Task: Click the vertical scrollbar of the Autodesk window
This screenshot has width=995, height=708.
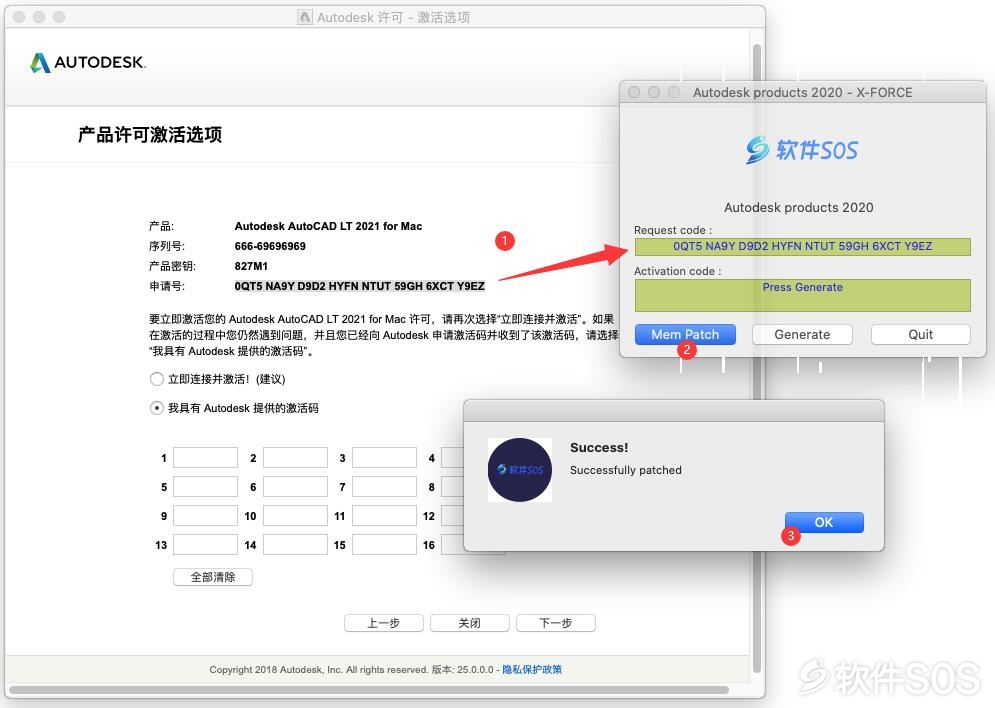Action: 756,358
